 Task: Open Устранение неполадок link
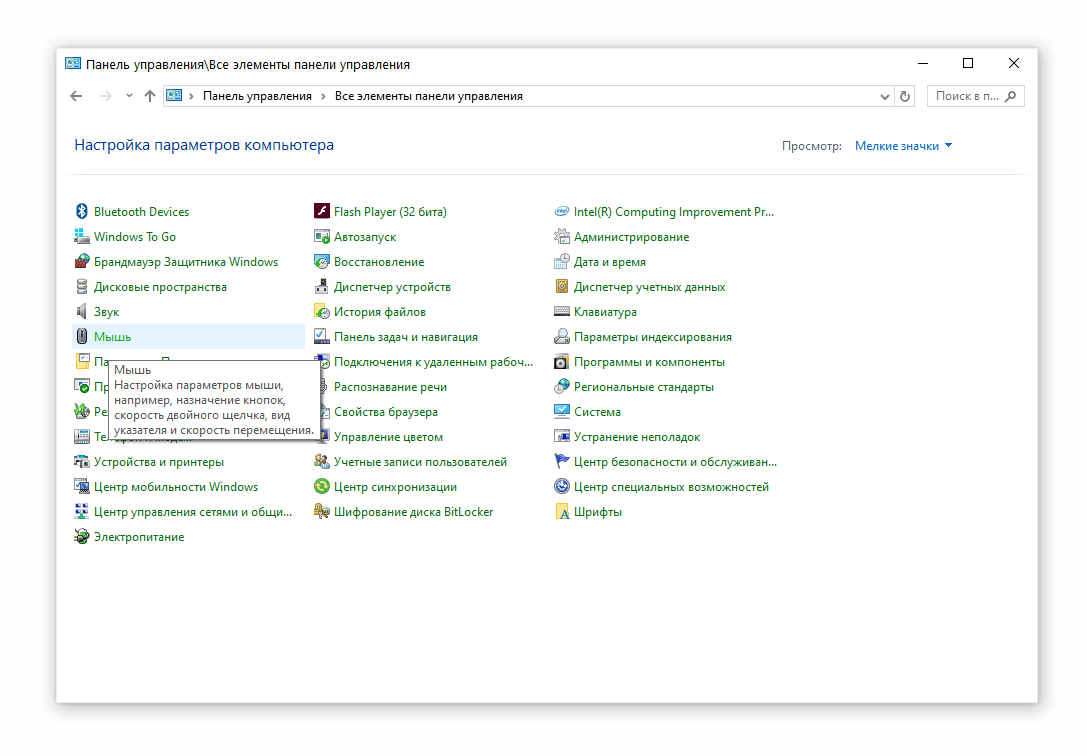[x=636, y=437]
